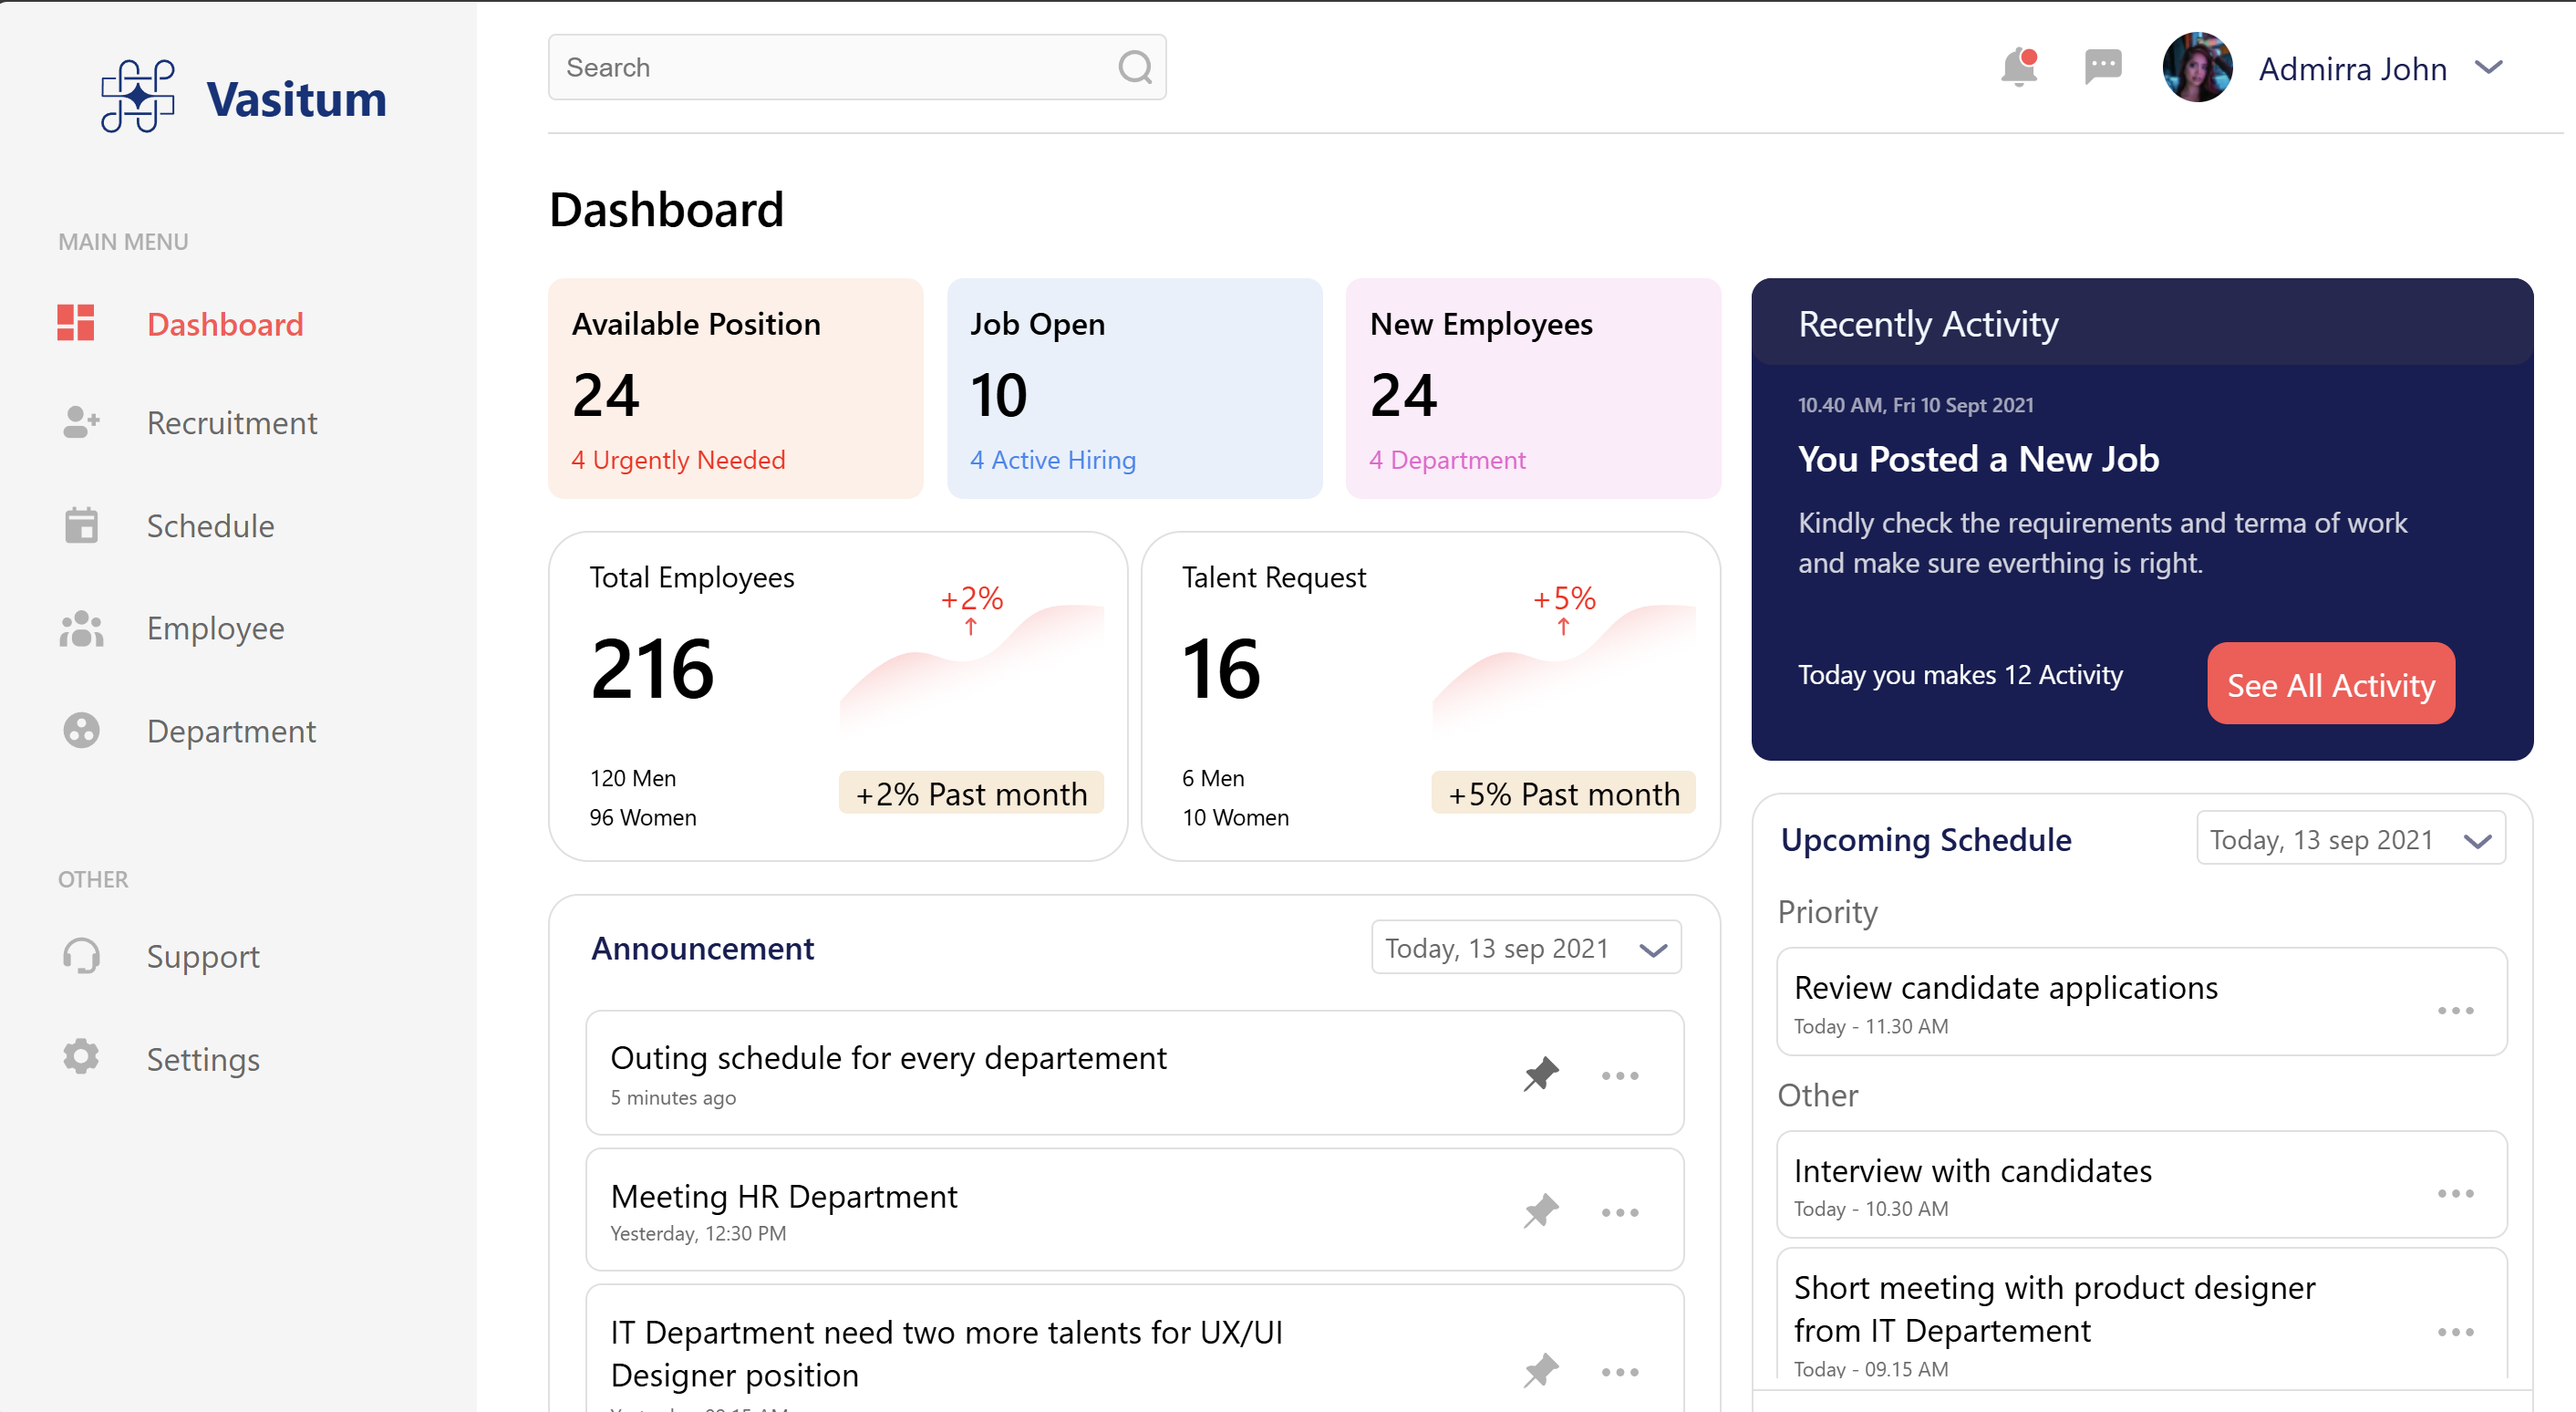This screenshot has height=1412, width=2576.
Task: Click the Schedule calendar icon
Action: 81,525
